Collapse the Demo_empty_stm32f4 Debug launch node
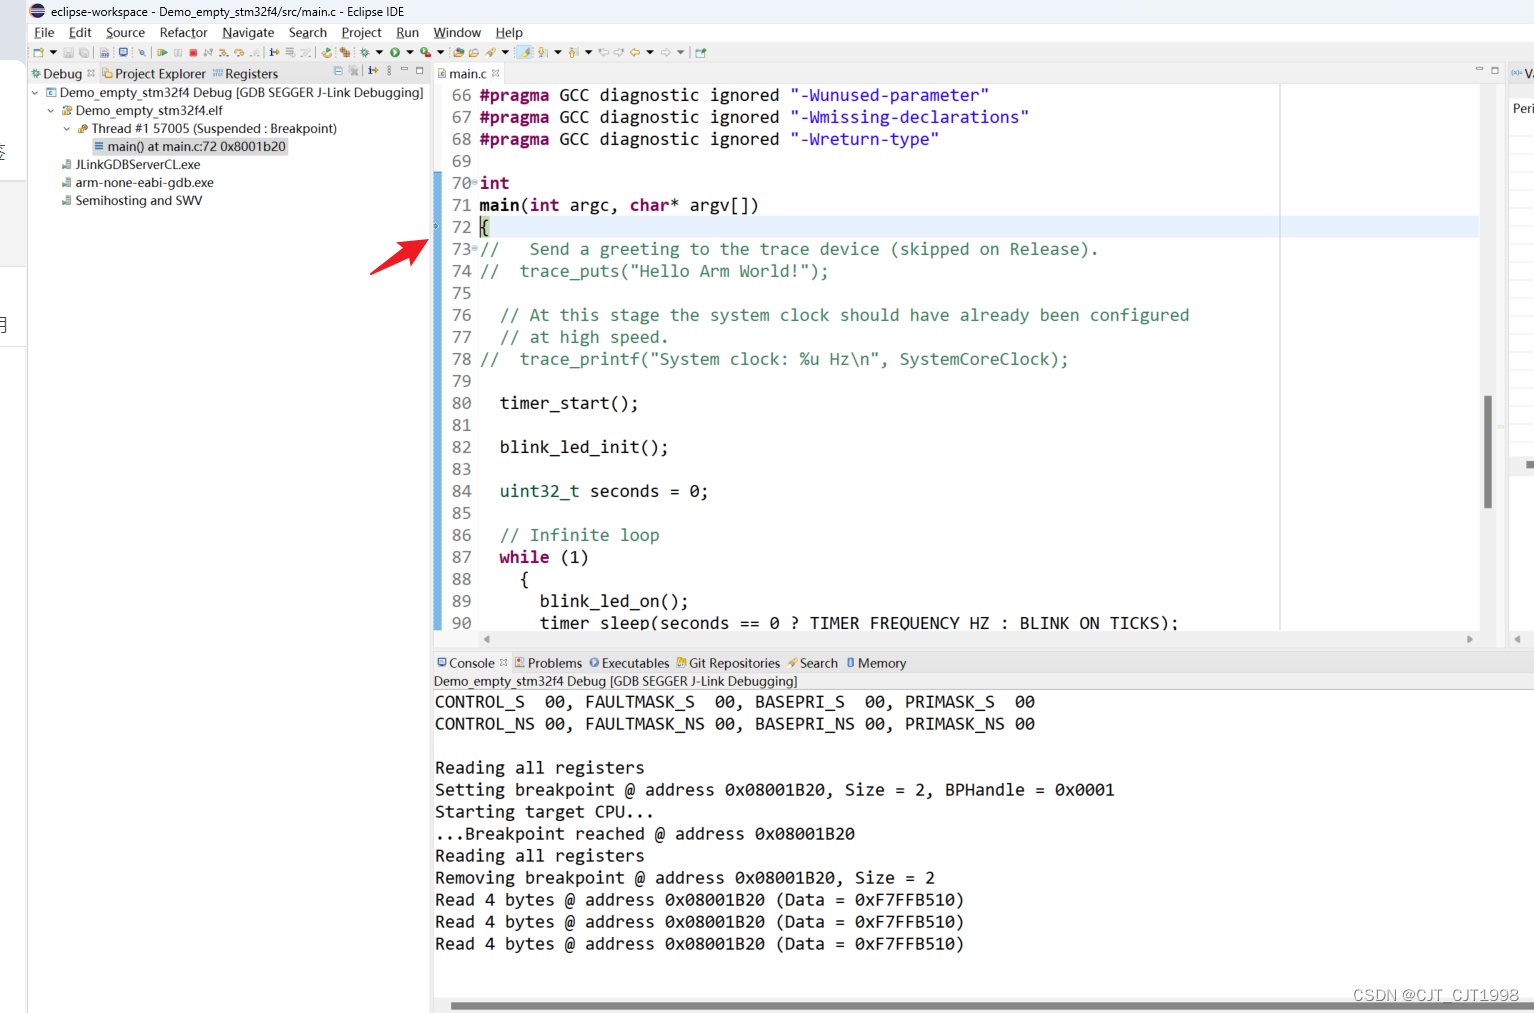This screenshot has height=1013, width=1534. (35, 92)
